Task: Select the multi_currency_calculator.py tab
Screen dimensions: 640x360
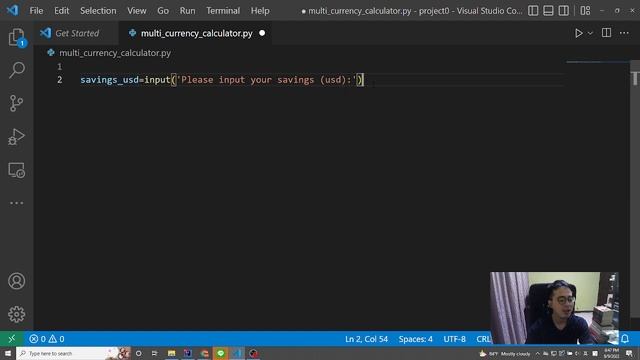Action: [196, 33]
